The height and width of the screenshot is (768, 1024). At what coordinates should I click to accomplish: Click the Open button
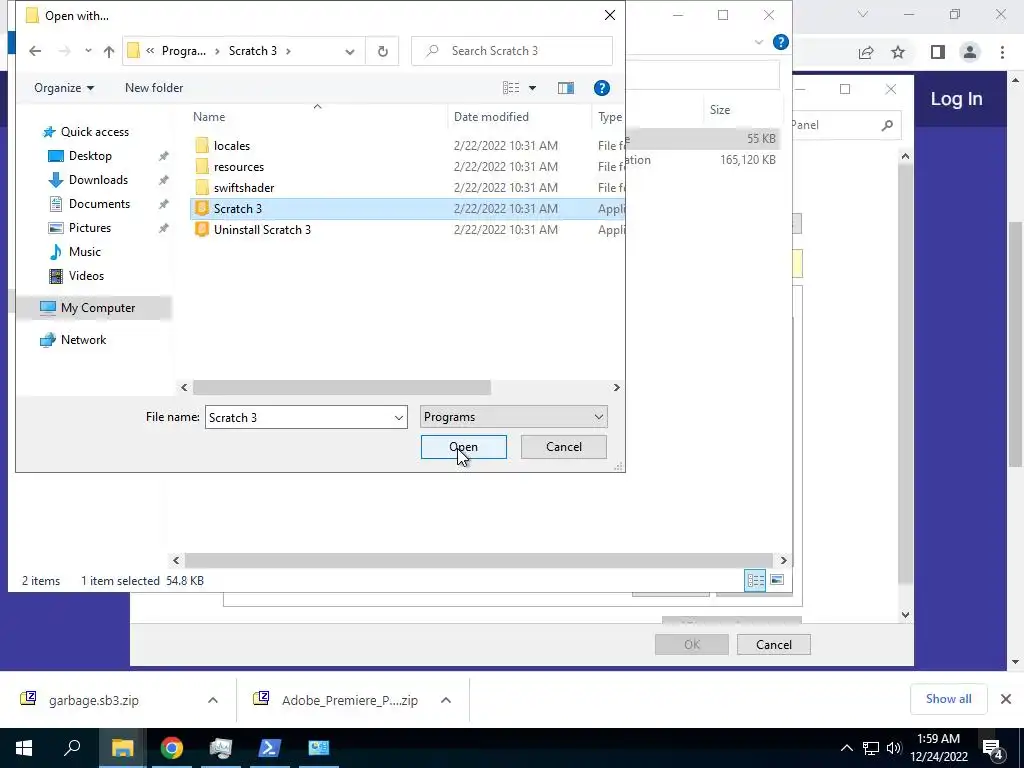pos(464,447)
